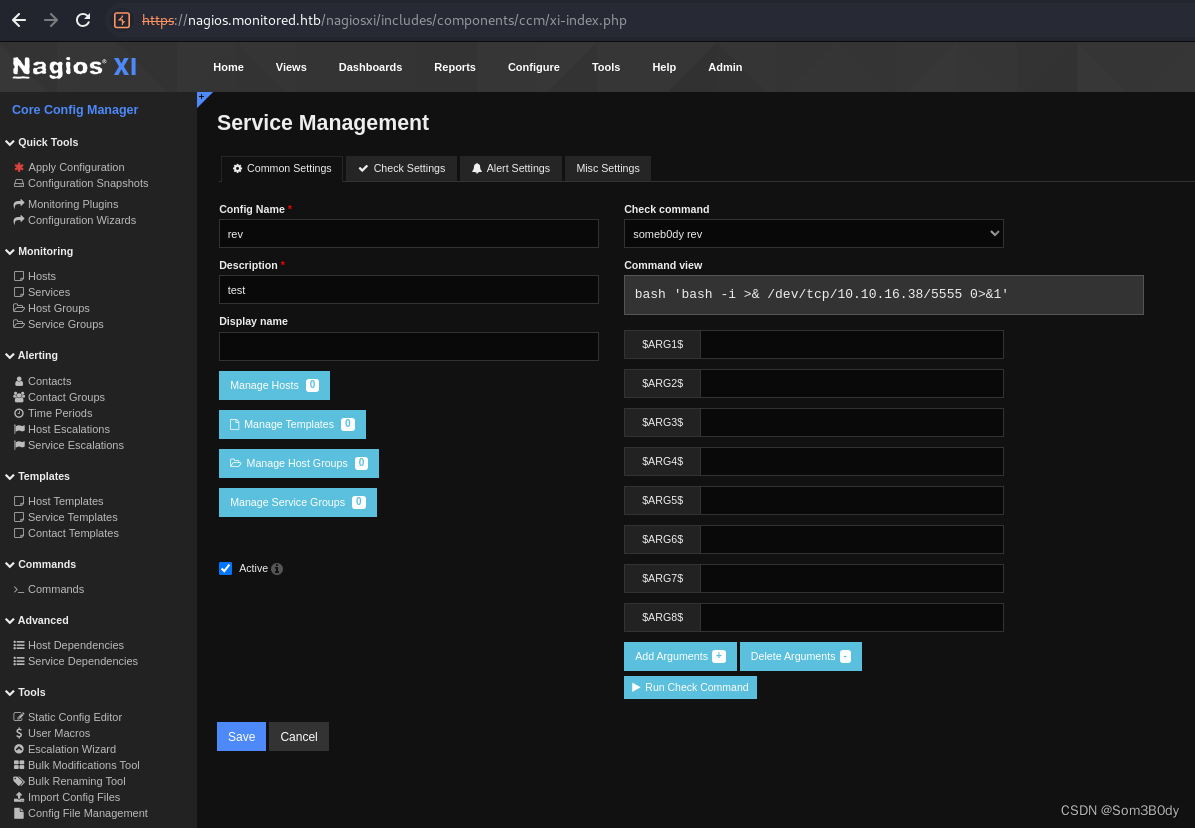
Task: Click the insecure connection shield icon
Action: coord(122,21)
